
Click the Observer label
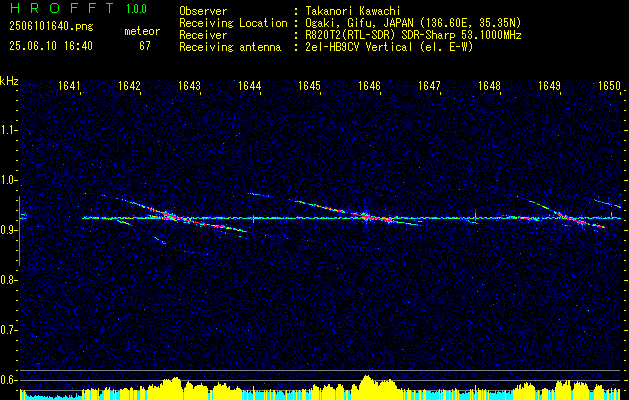[x=203, y=11]
